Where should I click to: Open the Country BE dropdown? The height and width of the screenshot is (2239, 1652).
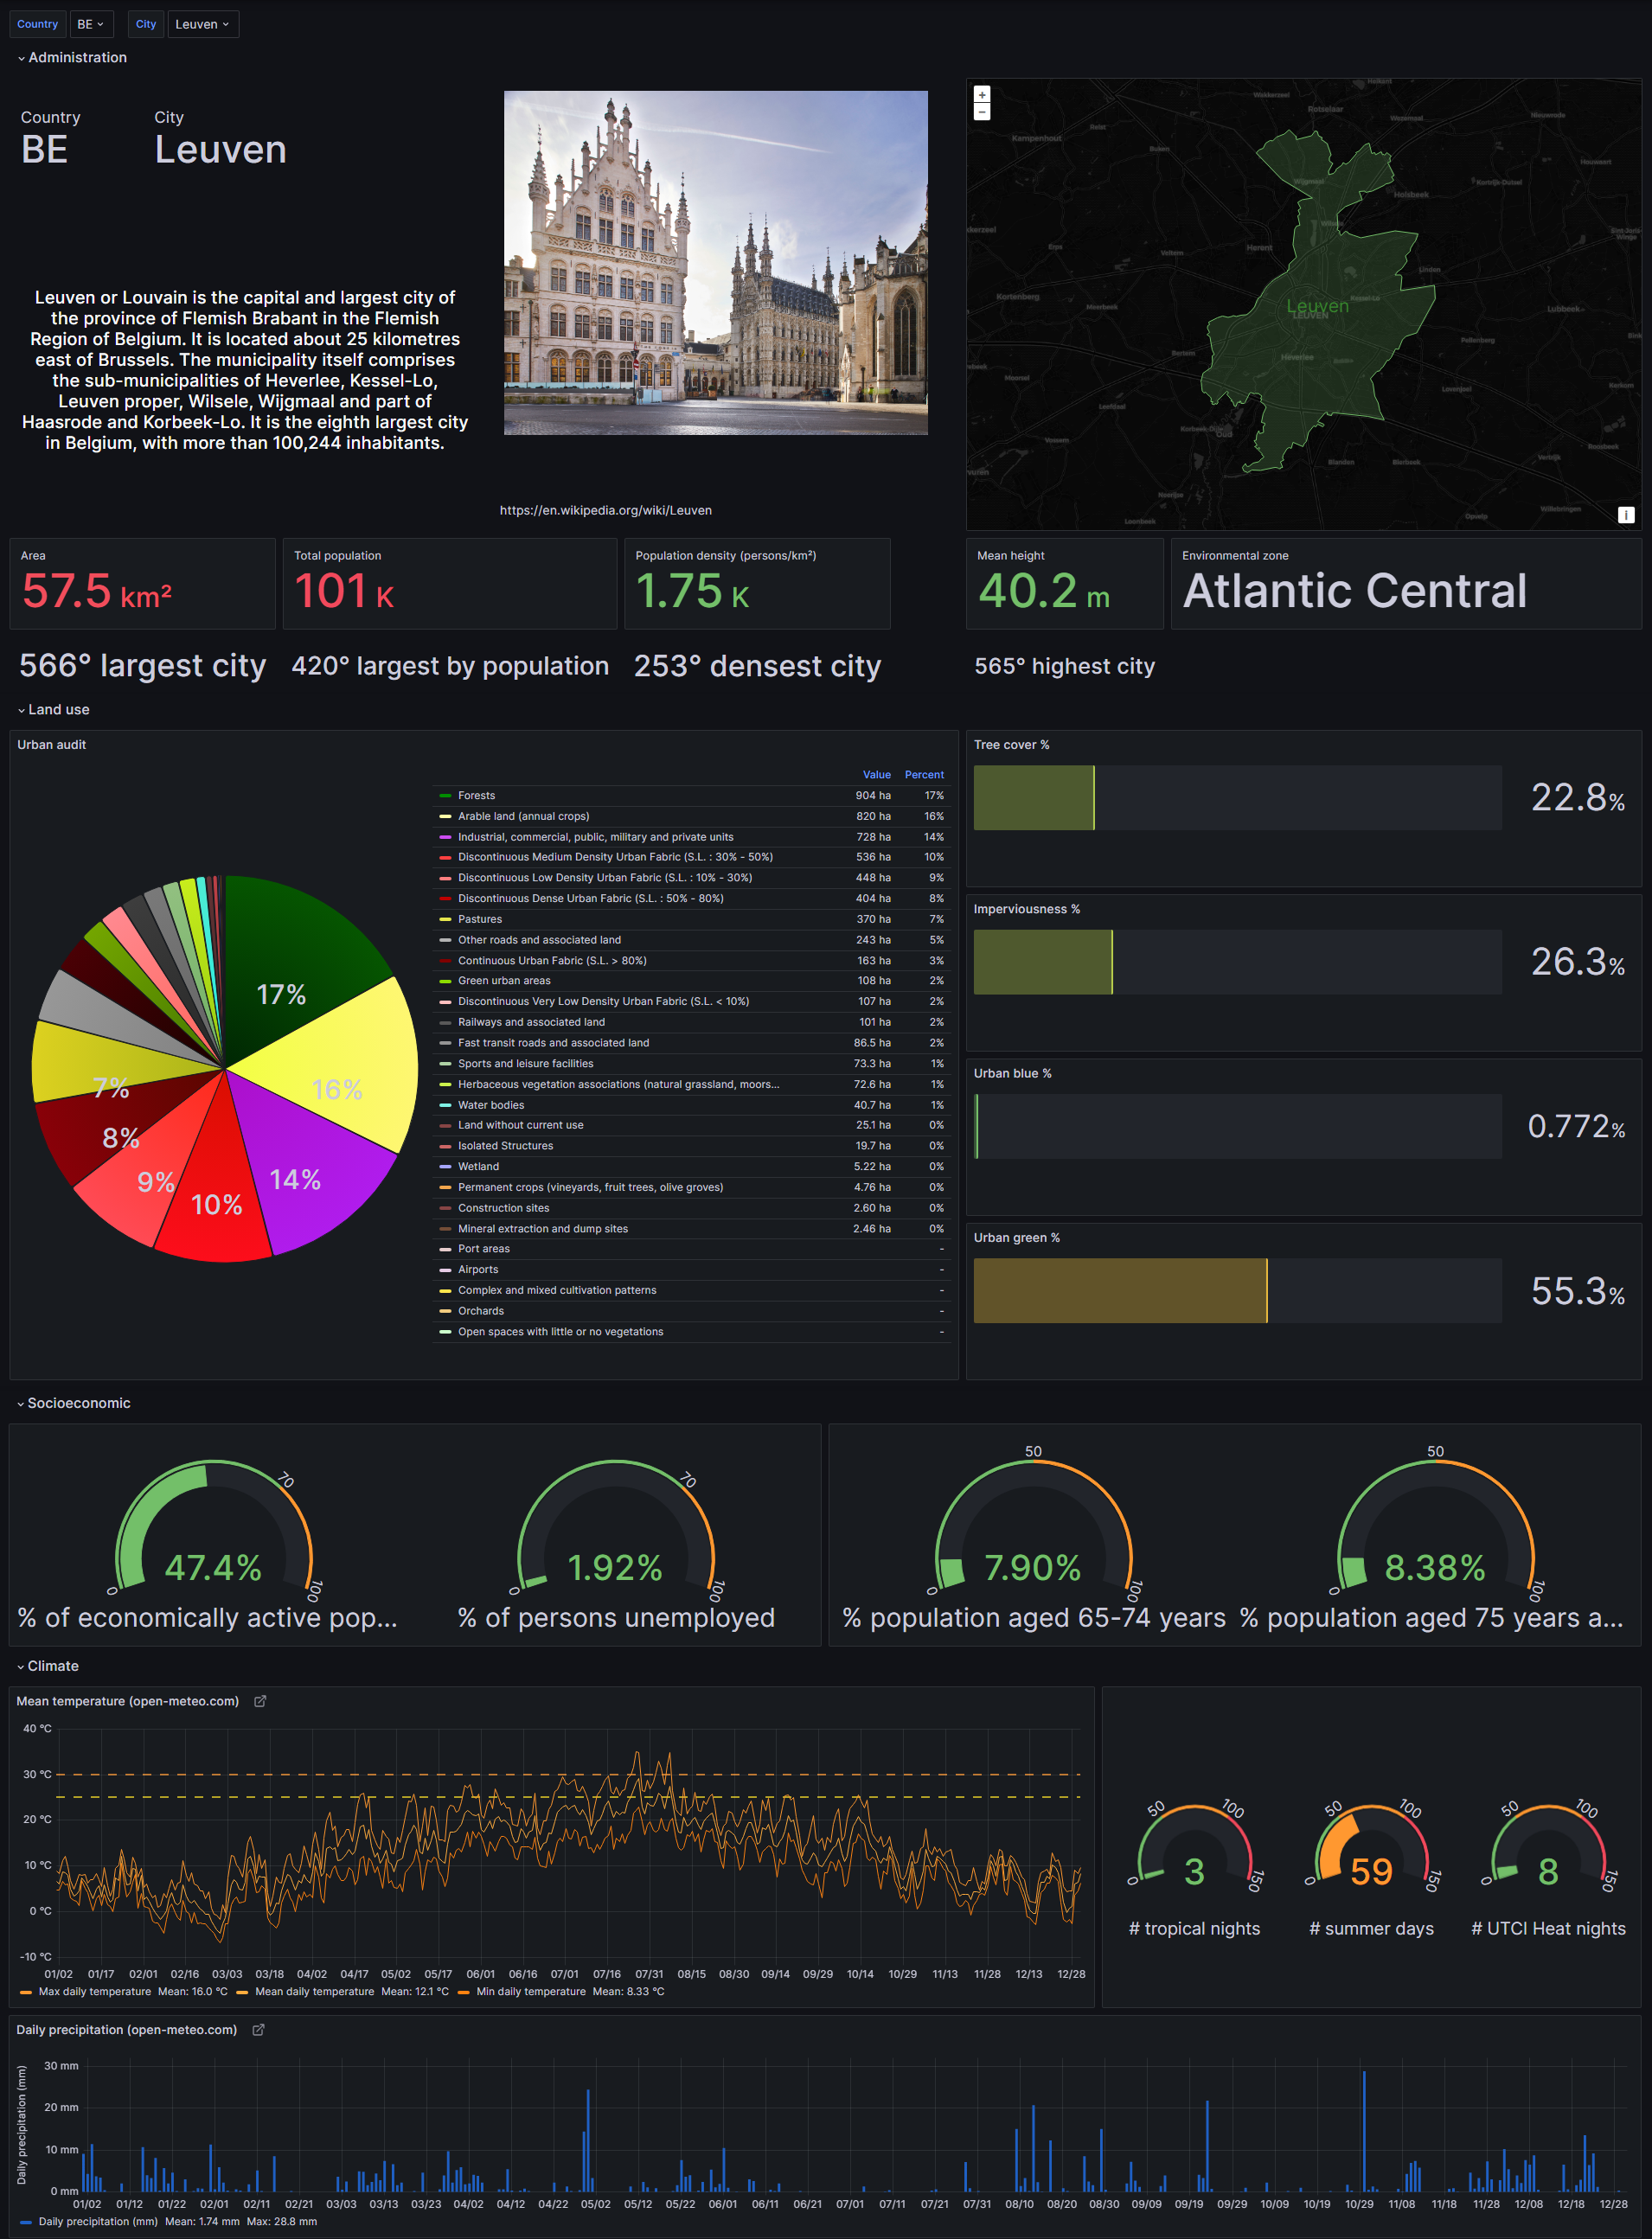pyautogui.click(x=91, y=24)
